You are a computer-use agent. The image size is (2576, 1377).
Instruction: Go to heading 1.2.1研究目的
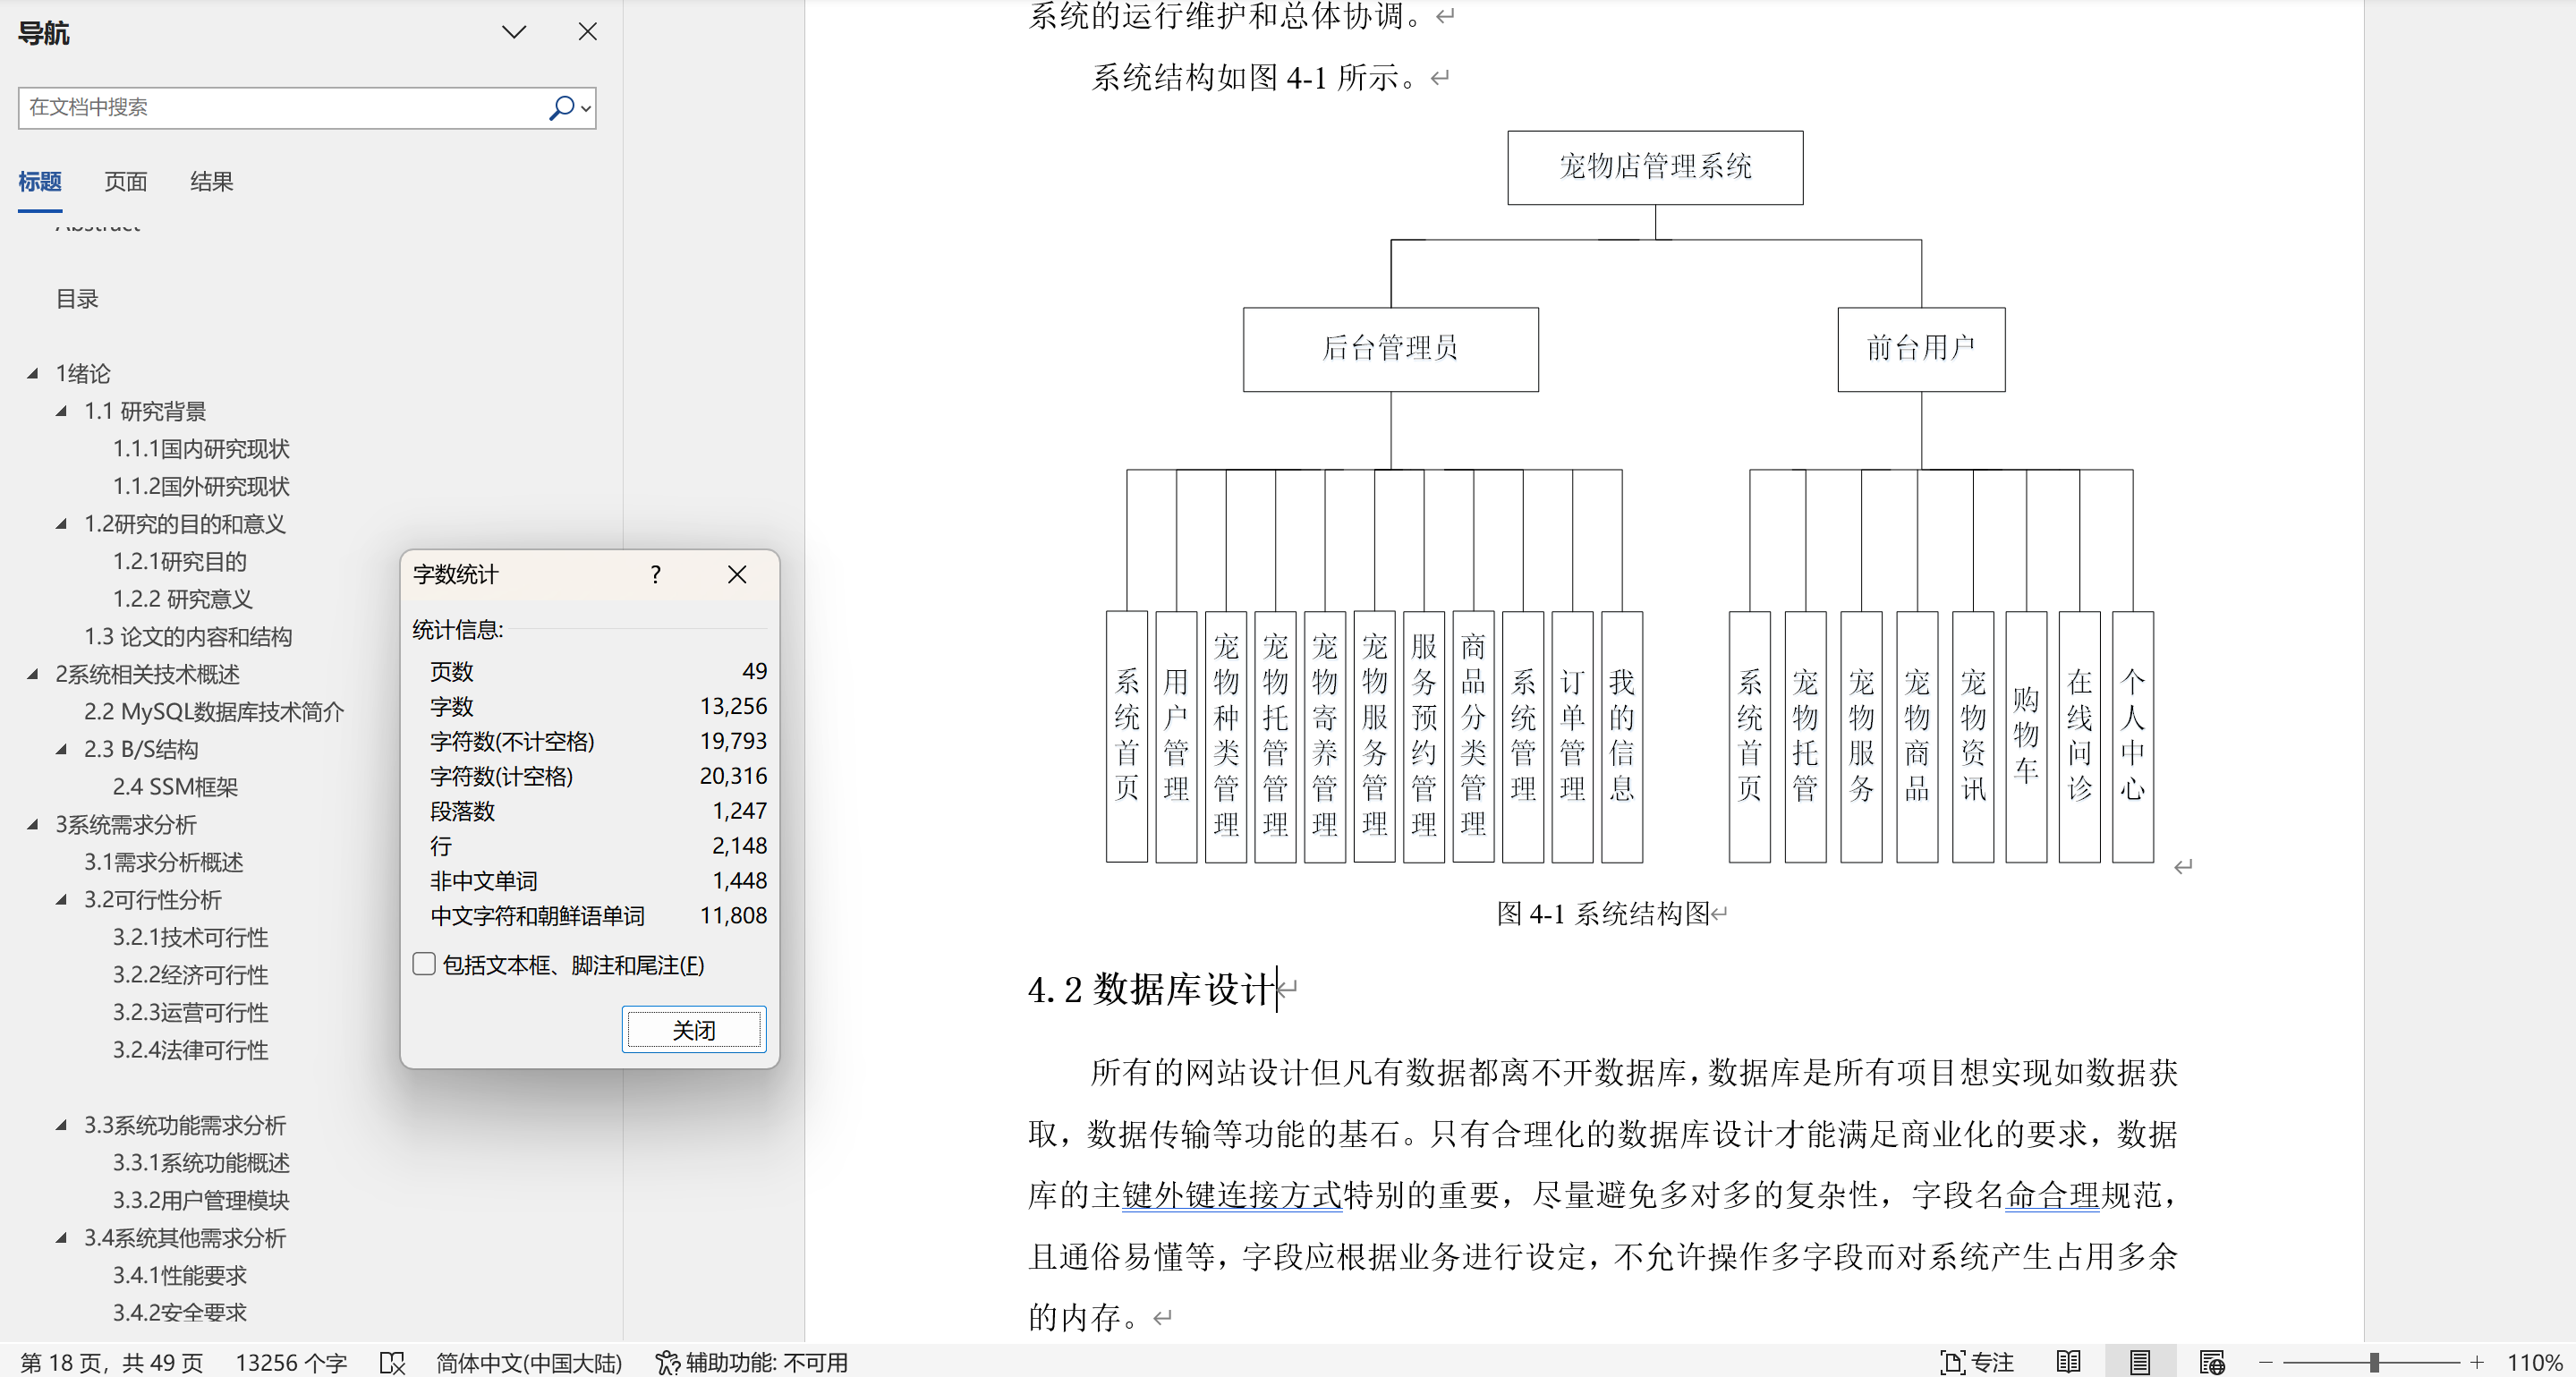(x=179, y=561)
